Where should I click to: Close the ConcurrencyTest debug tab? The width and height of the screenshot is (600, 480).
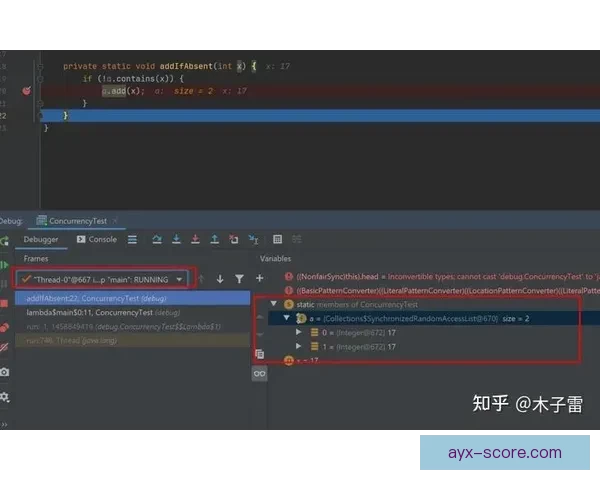tap(114, 221)
